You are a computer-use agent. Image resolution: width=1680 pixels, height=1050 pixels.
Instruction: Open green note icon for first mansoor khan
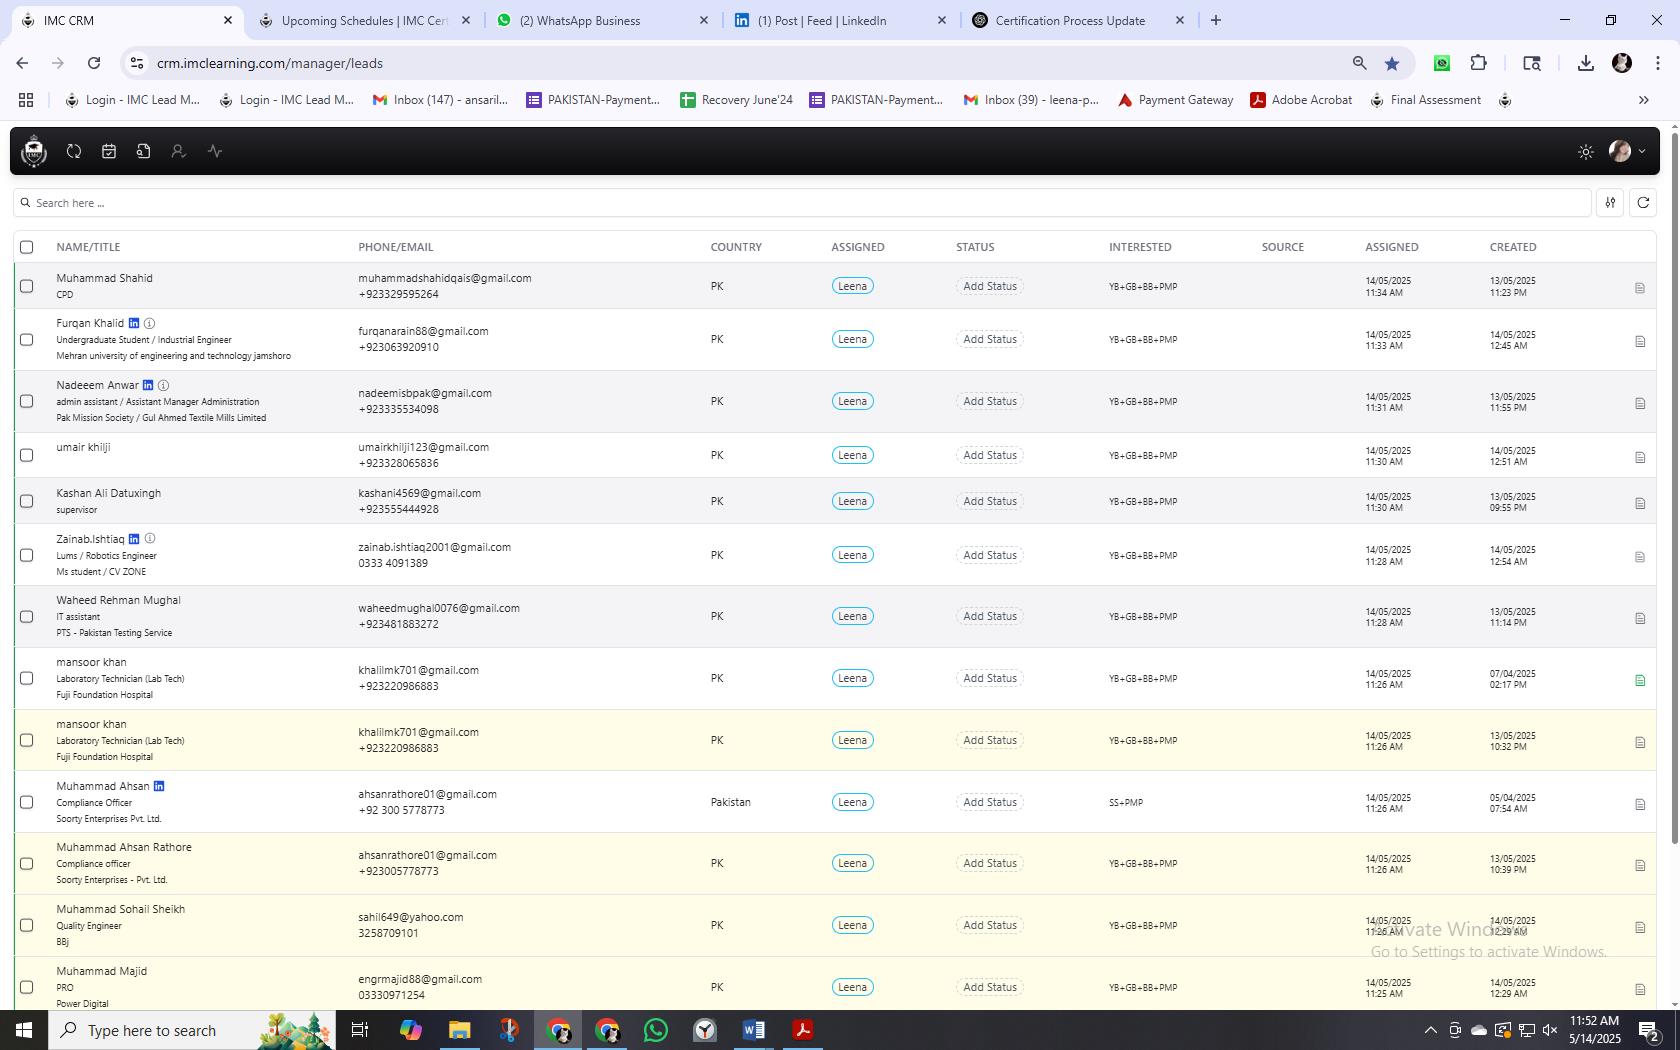[1640, 680]
